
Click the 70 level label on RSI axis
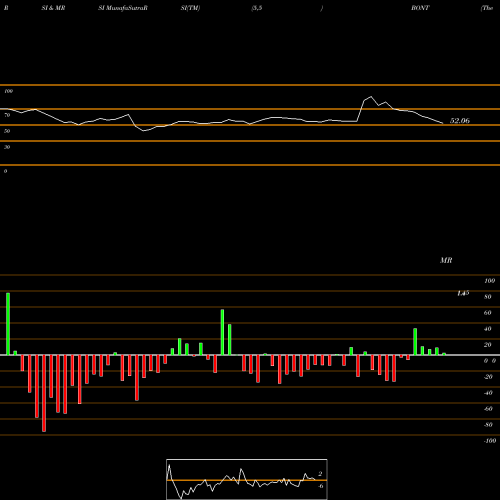pos(7,115)
